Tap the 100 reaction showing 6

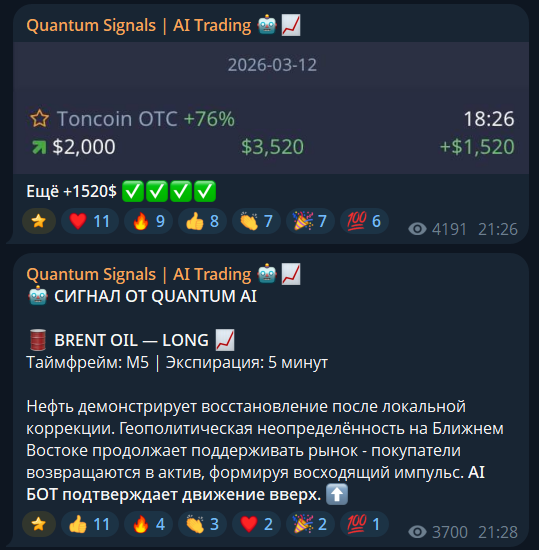click(x=364, y=221)
